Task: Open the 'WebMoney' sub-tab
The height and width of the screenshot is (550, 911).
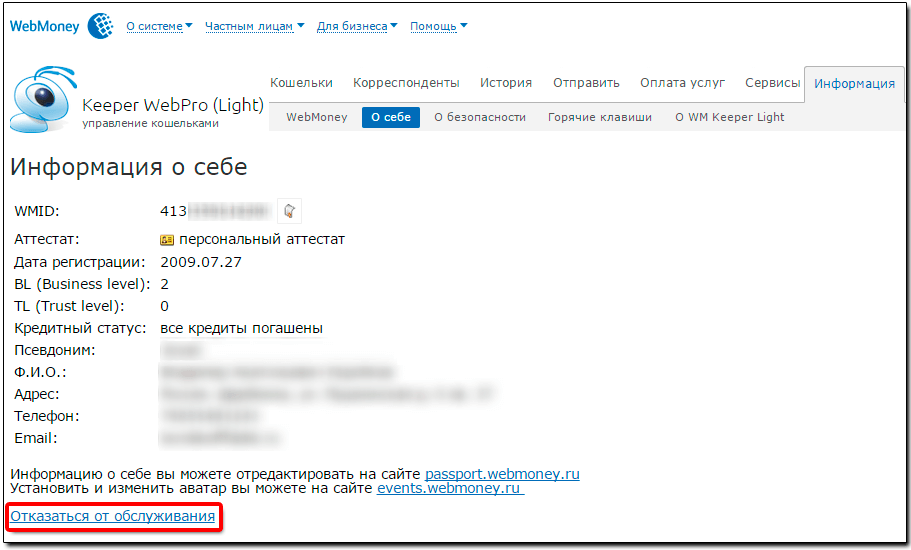Action: click(317, 117)
